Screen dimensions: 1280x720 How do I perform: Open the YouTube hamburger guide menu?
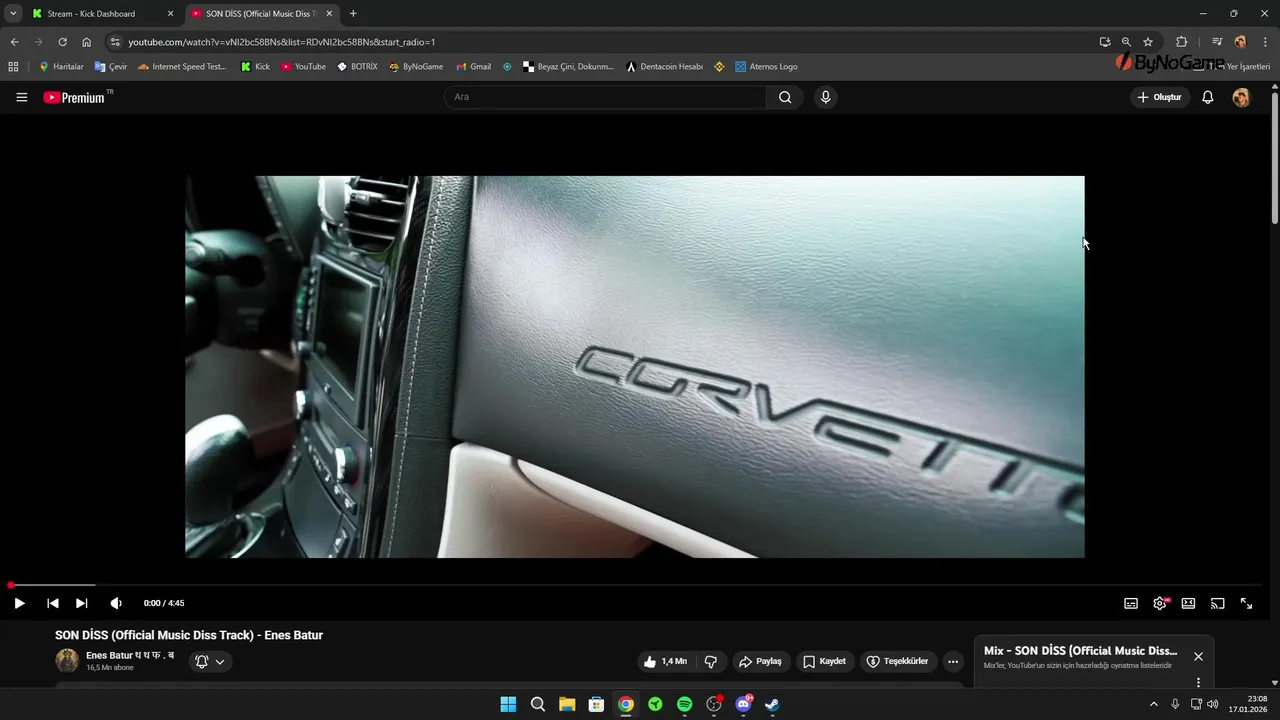pos(22,97)
